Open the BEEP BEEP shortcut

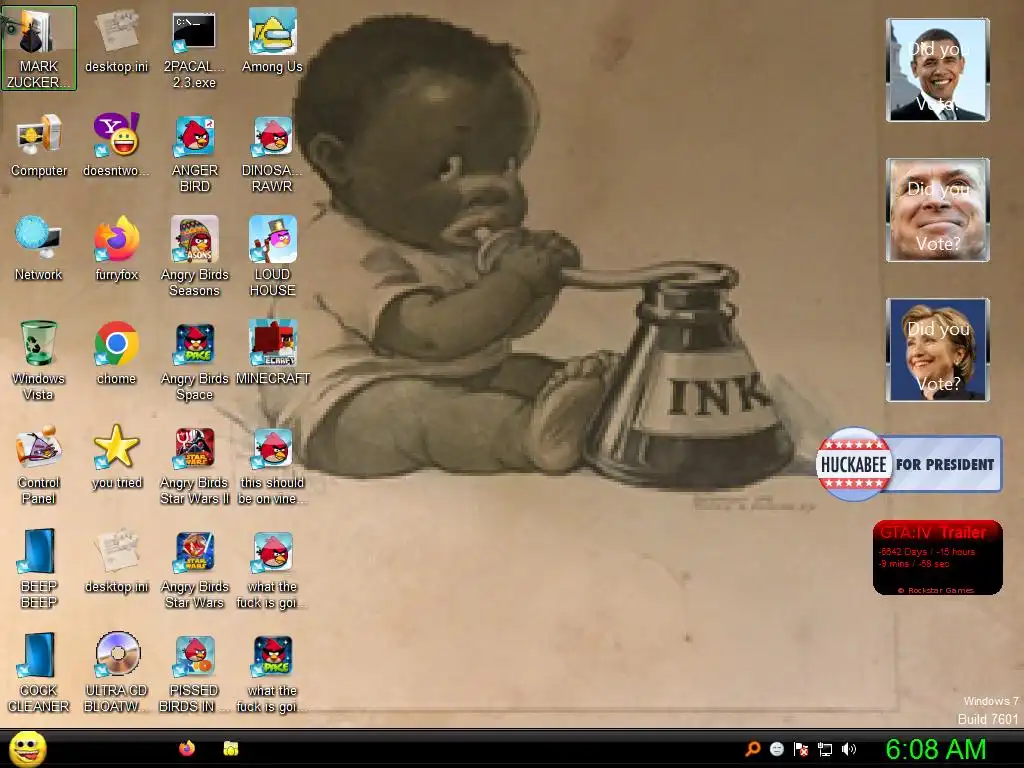pyautogui.click(x=39, y=569)
